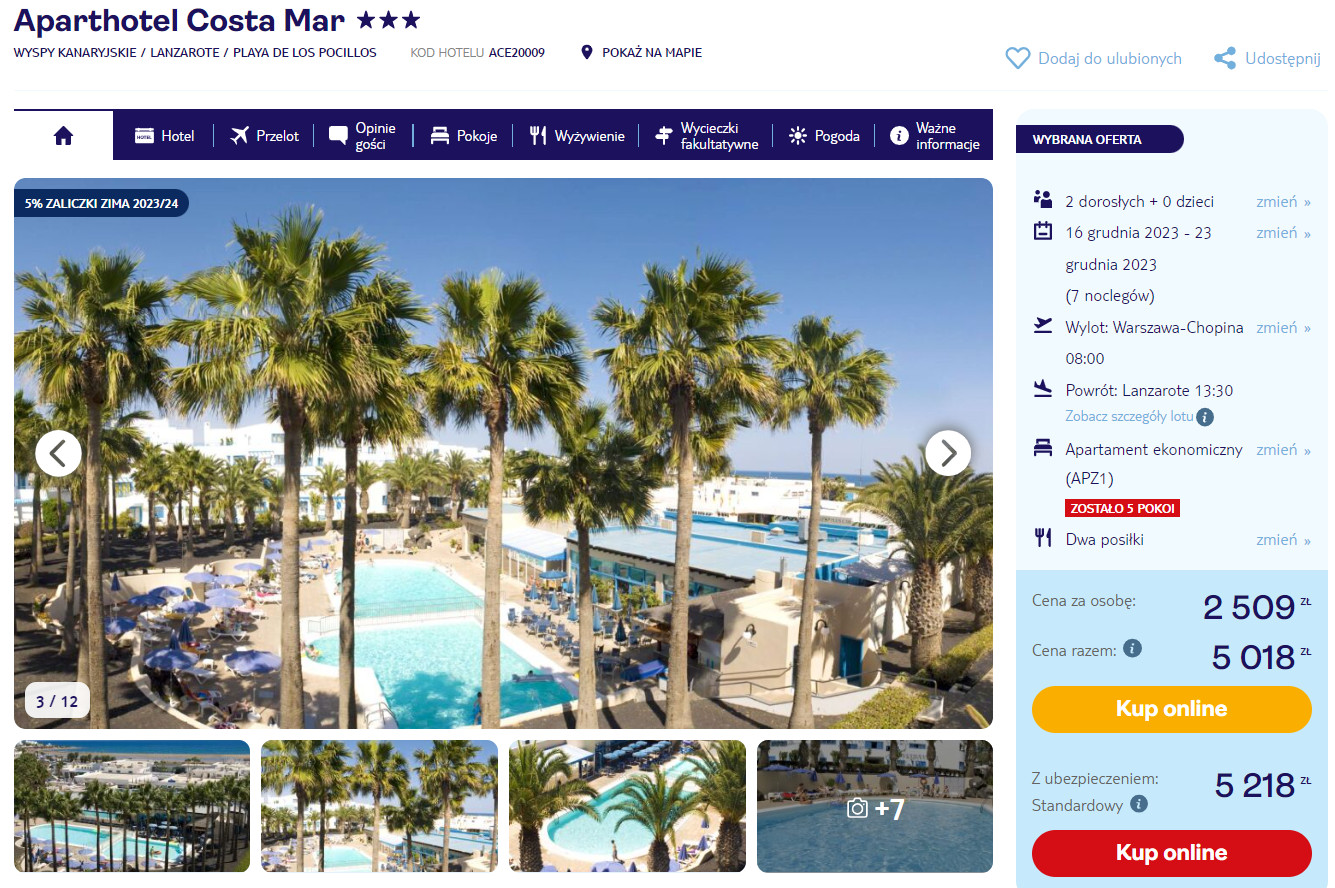Click the heart icon for favorites
The width and height of the screenshot is (1335, 888).
[x=1017, y=59]
